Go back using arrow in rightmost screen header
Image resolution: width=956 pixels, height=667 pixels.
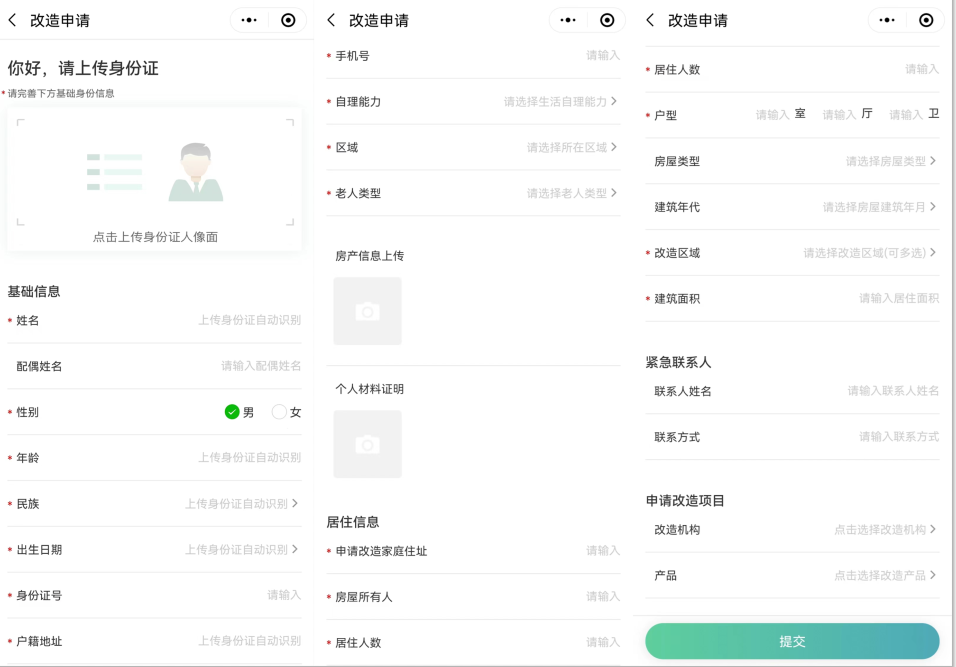pos(651,20)
